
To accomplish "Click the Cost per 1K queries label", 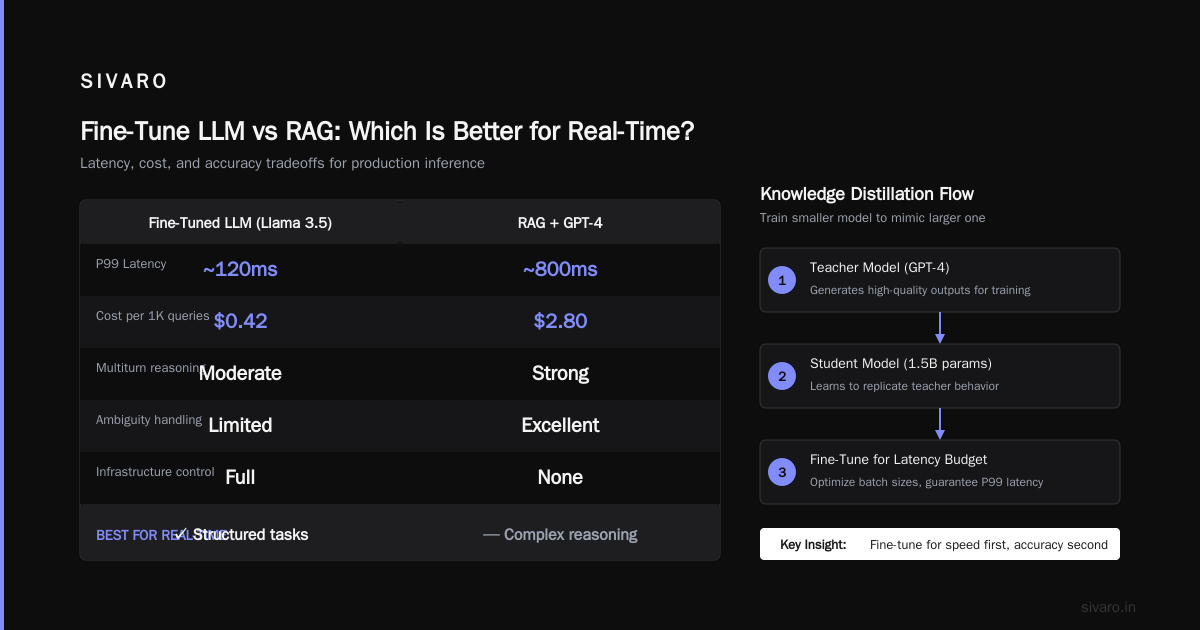I will (153, 316).
